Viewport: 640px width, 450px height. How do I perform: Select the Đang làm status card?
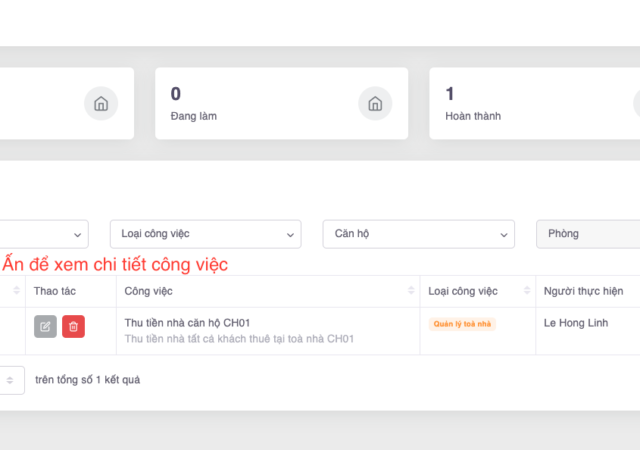281,103
